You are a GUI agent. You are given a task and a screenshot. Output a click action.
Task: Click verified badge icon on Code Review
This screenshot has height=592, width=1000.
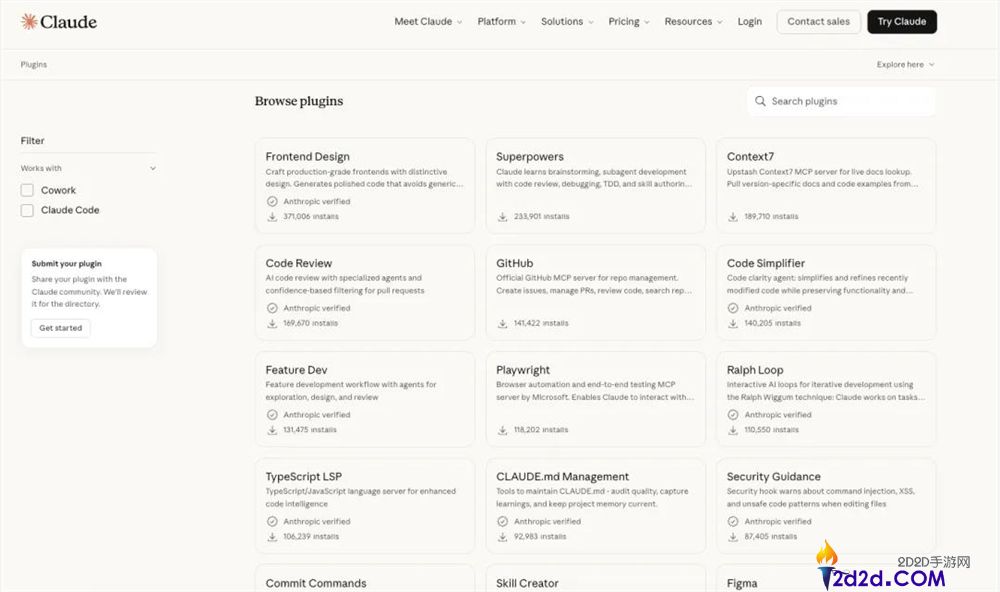(272, 308)
